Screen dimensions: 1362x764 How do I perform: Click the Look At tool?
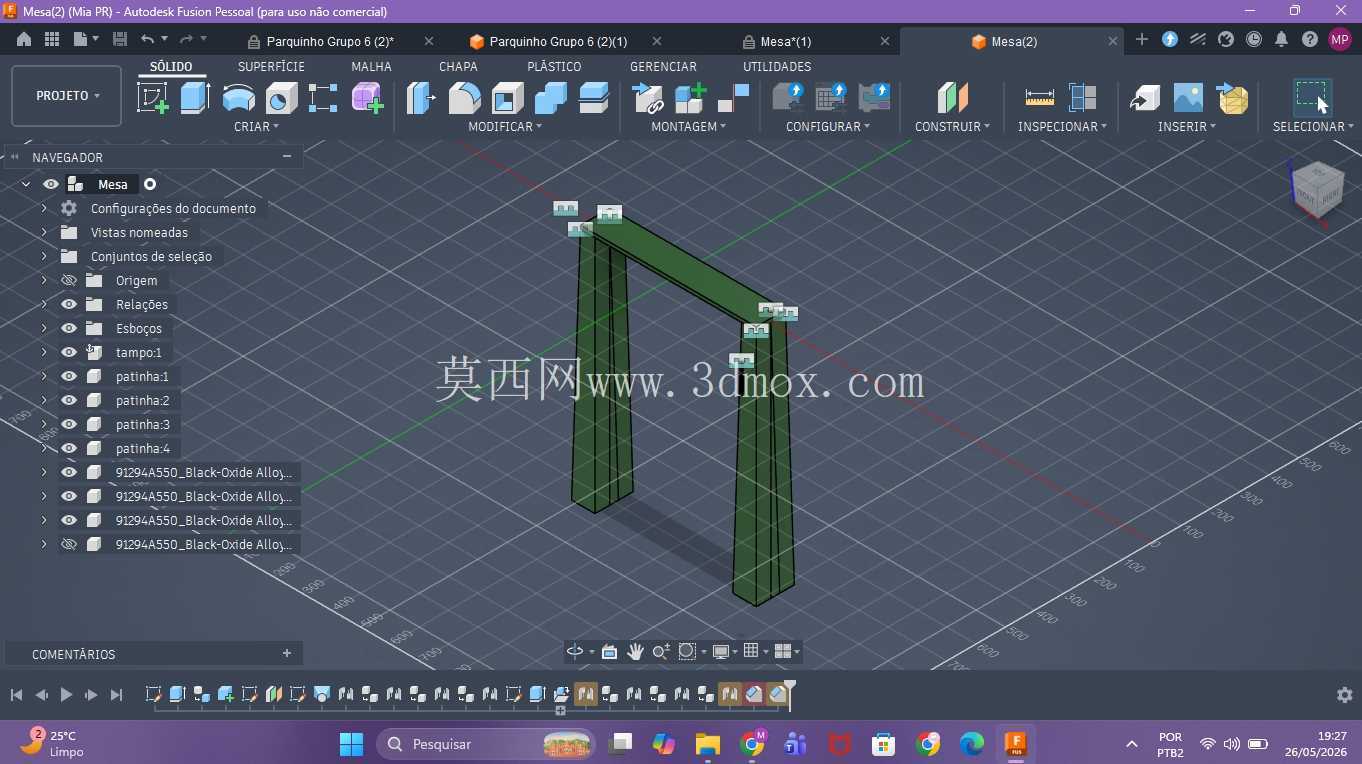tap(609, 651)
